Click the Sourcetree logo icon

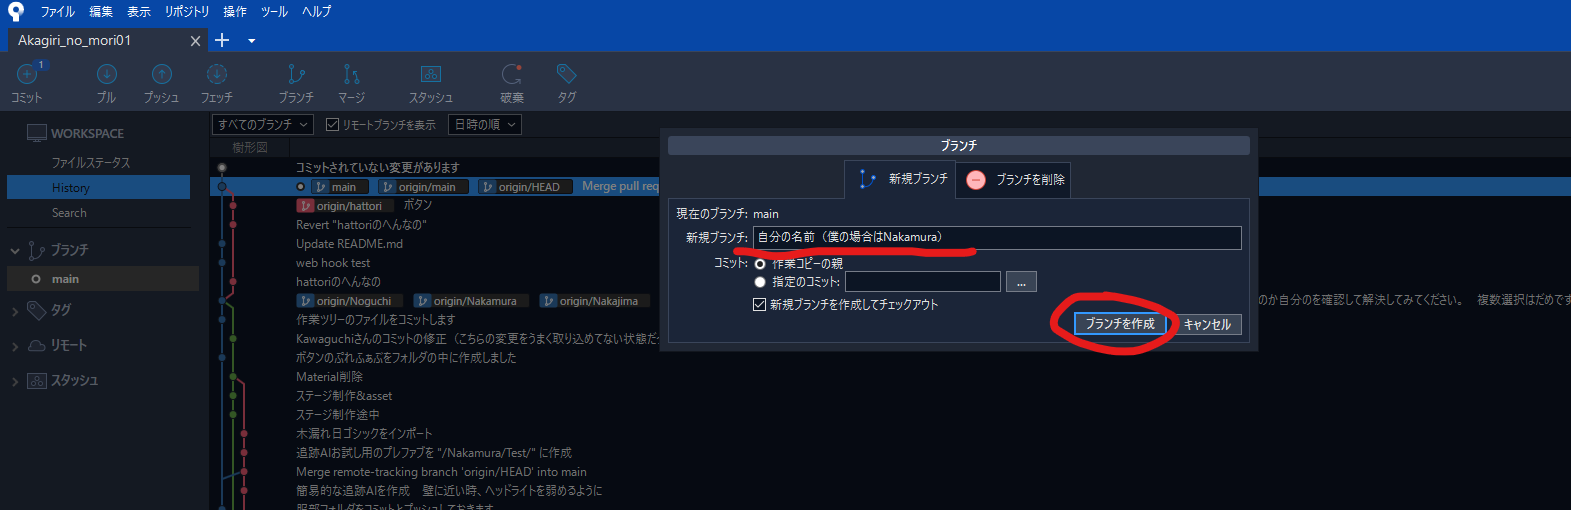15,11
